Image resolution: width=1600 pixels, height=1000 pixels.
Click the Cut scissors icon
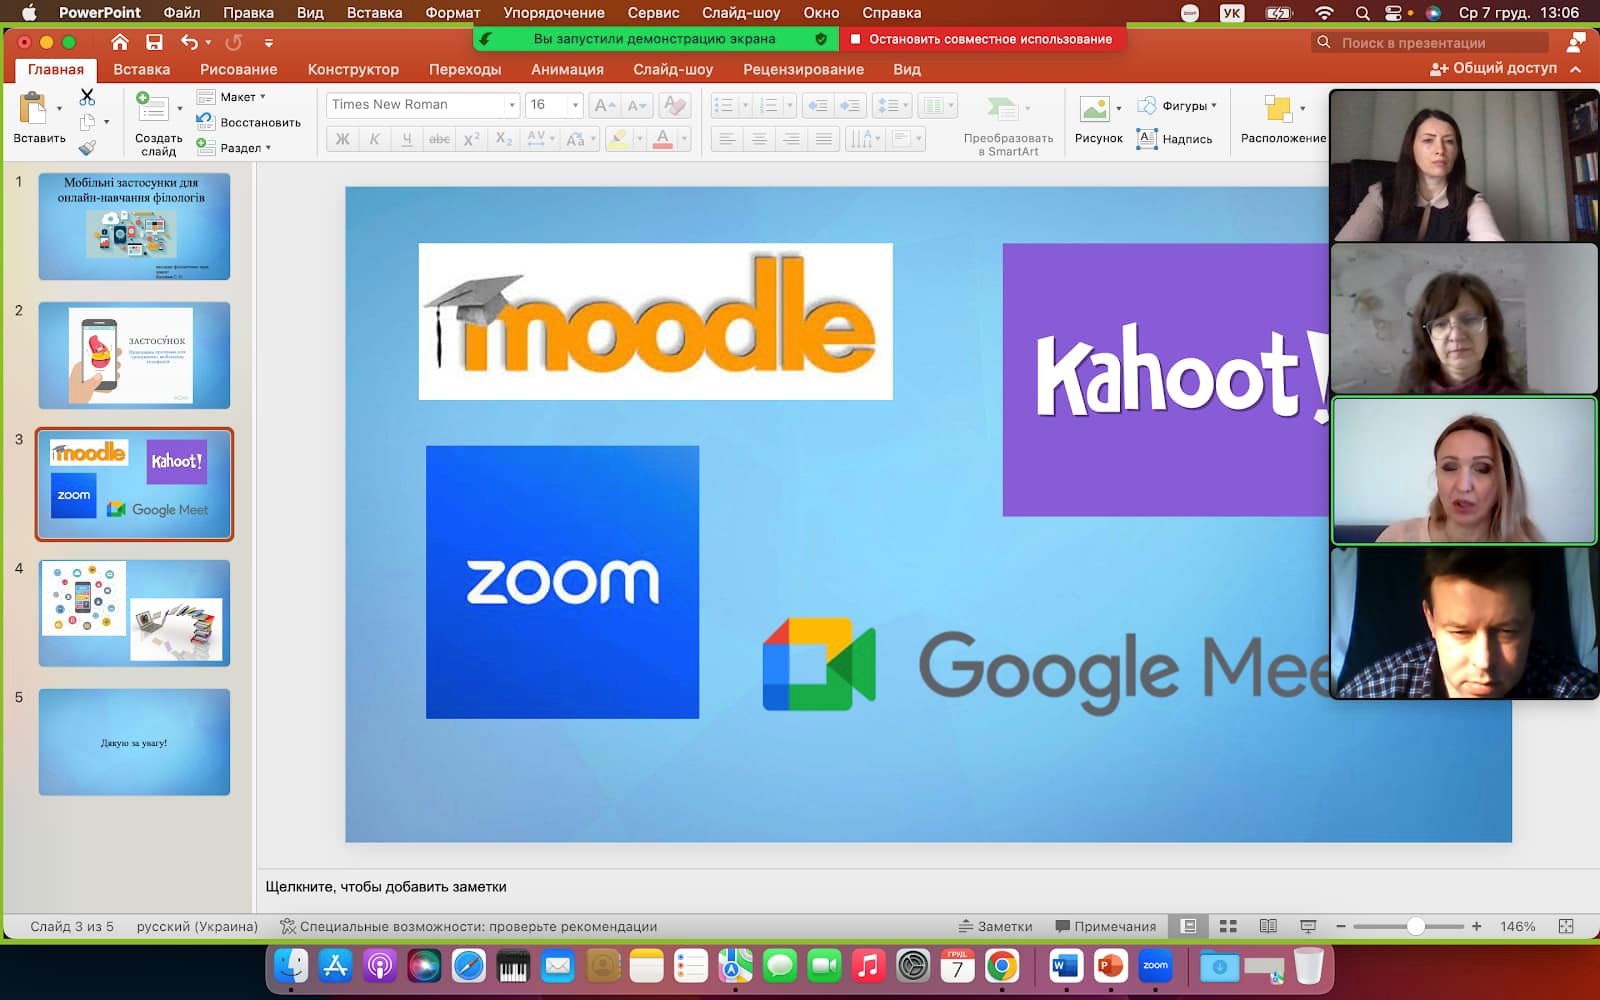coord(87,97)
